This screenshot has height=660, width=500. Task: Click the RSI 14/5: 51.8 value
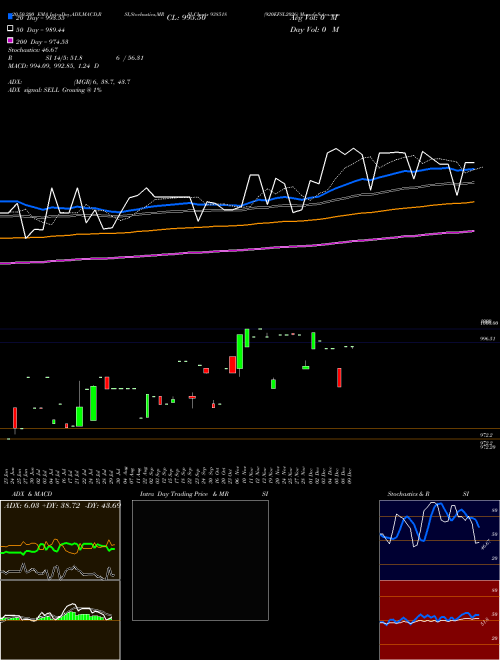(63, 58)
